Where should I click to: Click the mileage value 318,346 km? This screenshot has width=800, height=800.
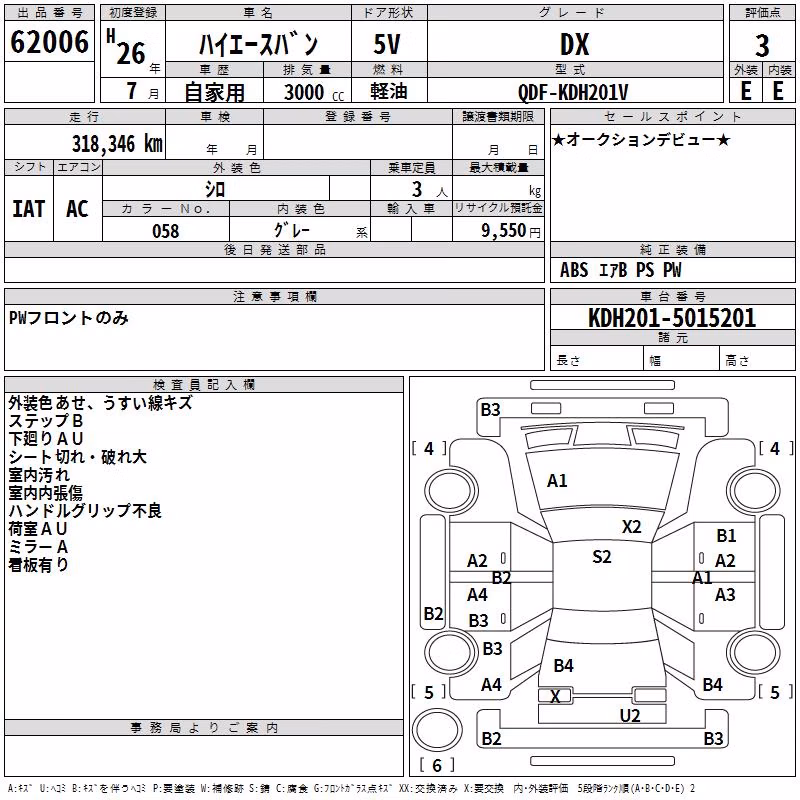coord(117,144)
